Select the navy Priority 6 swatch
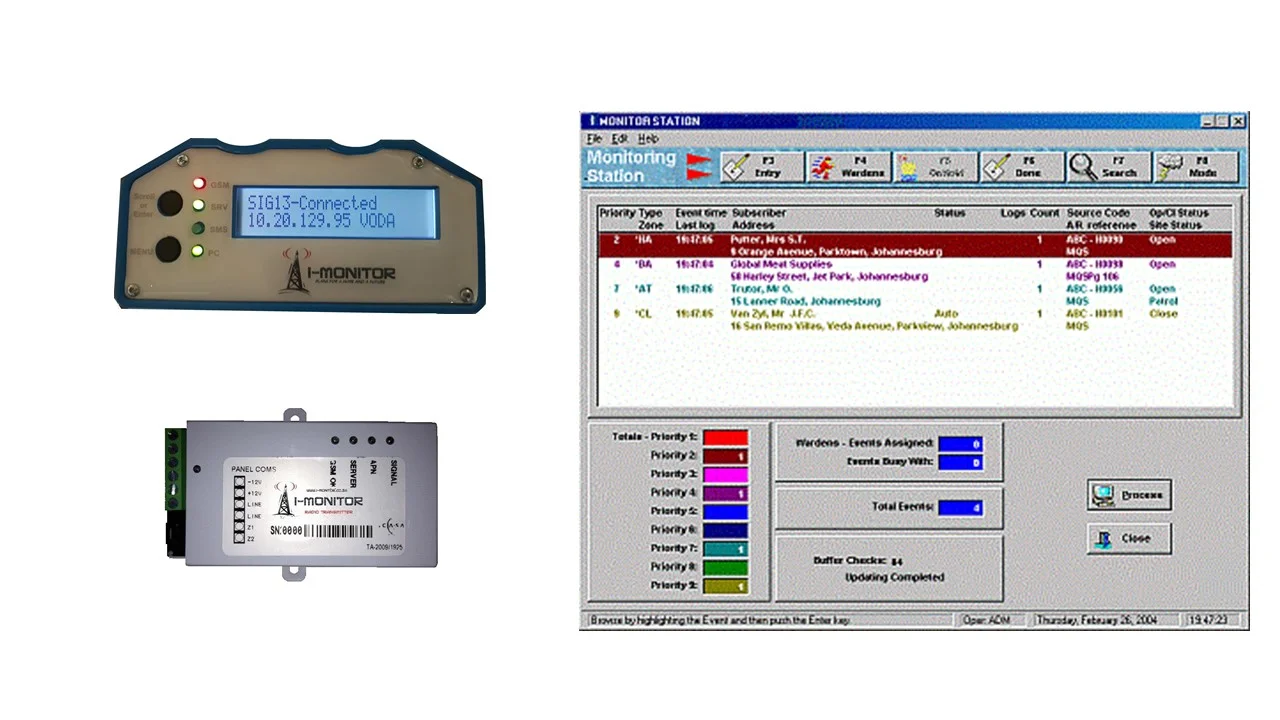The width and height of the screenshot is (1280, 720). (725, 530)
